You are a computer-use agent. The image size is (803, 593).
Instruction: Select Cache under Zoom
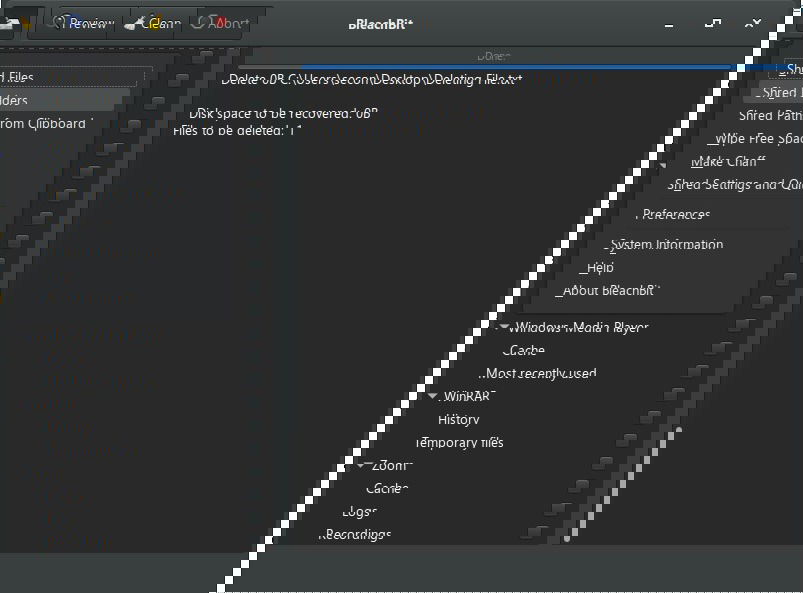387,489
